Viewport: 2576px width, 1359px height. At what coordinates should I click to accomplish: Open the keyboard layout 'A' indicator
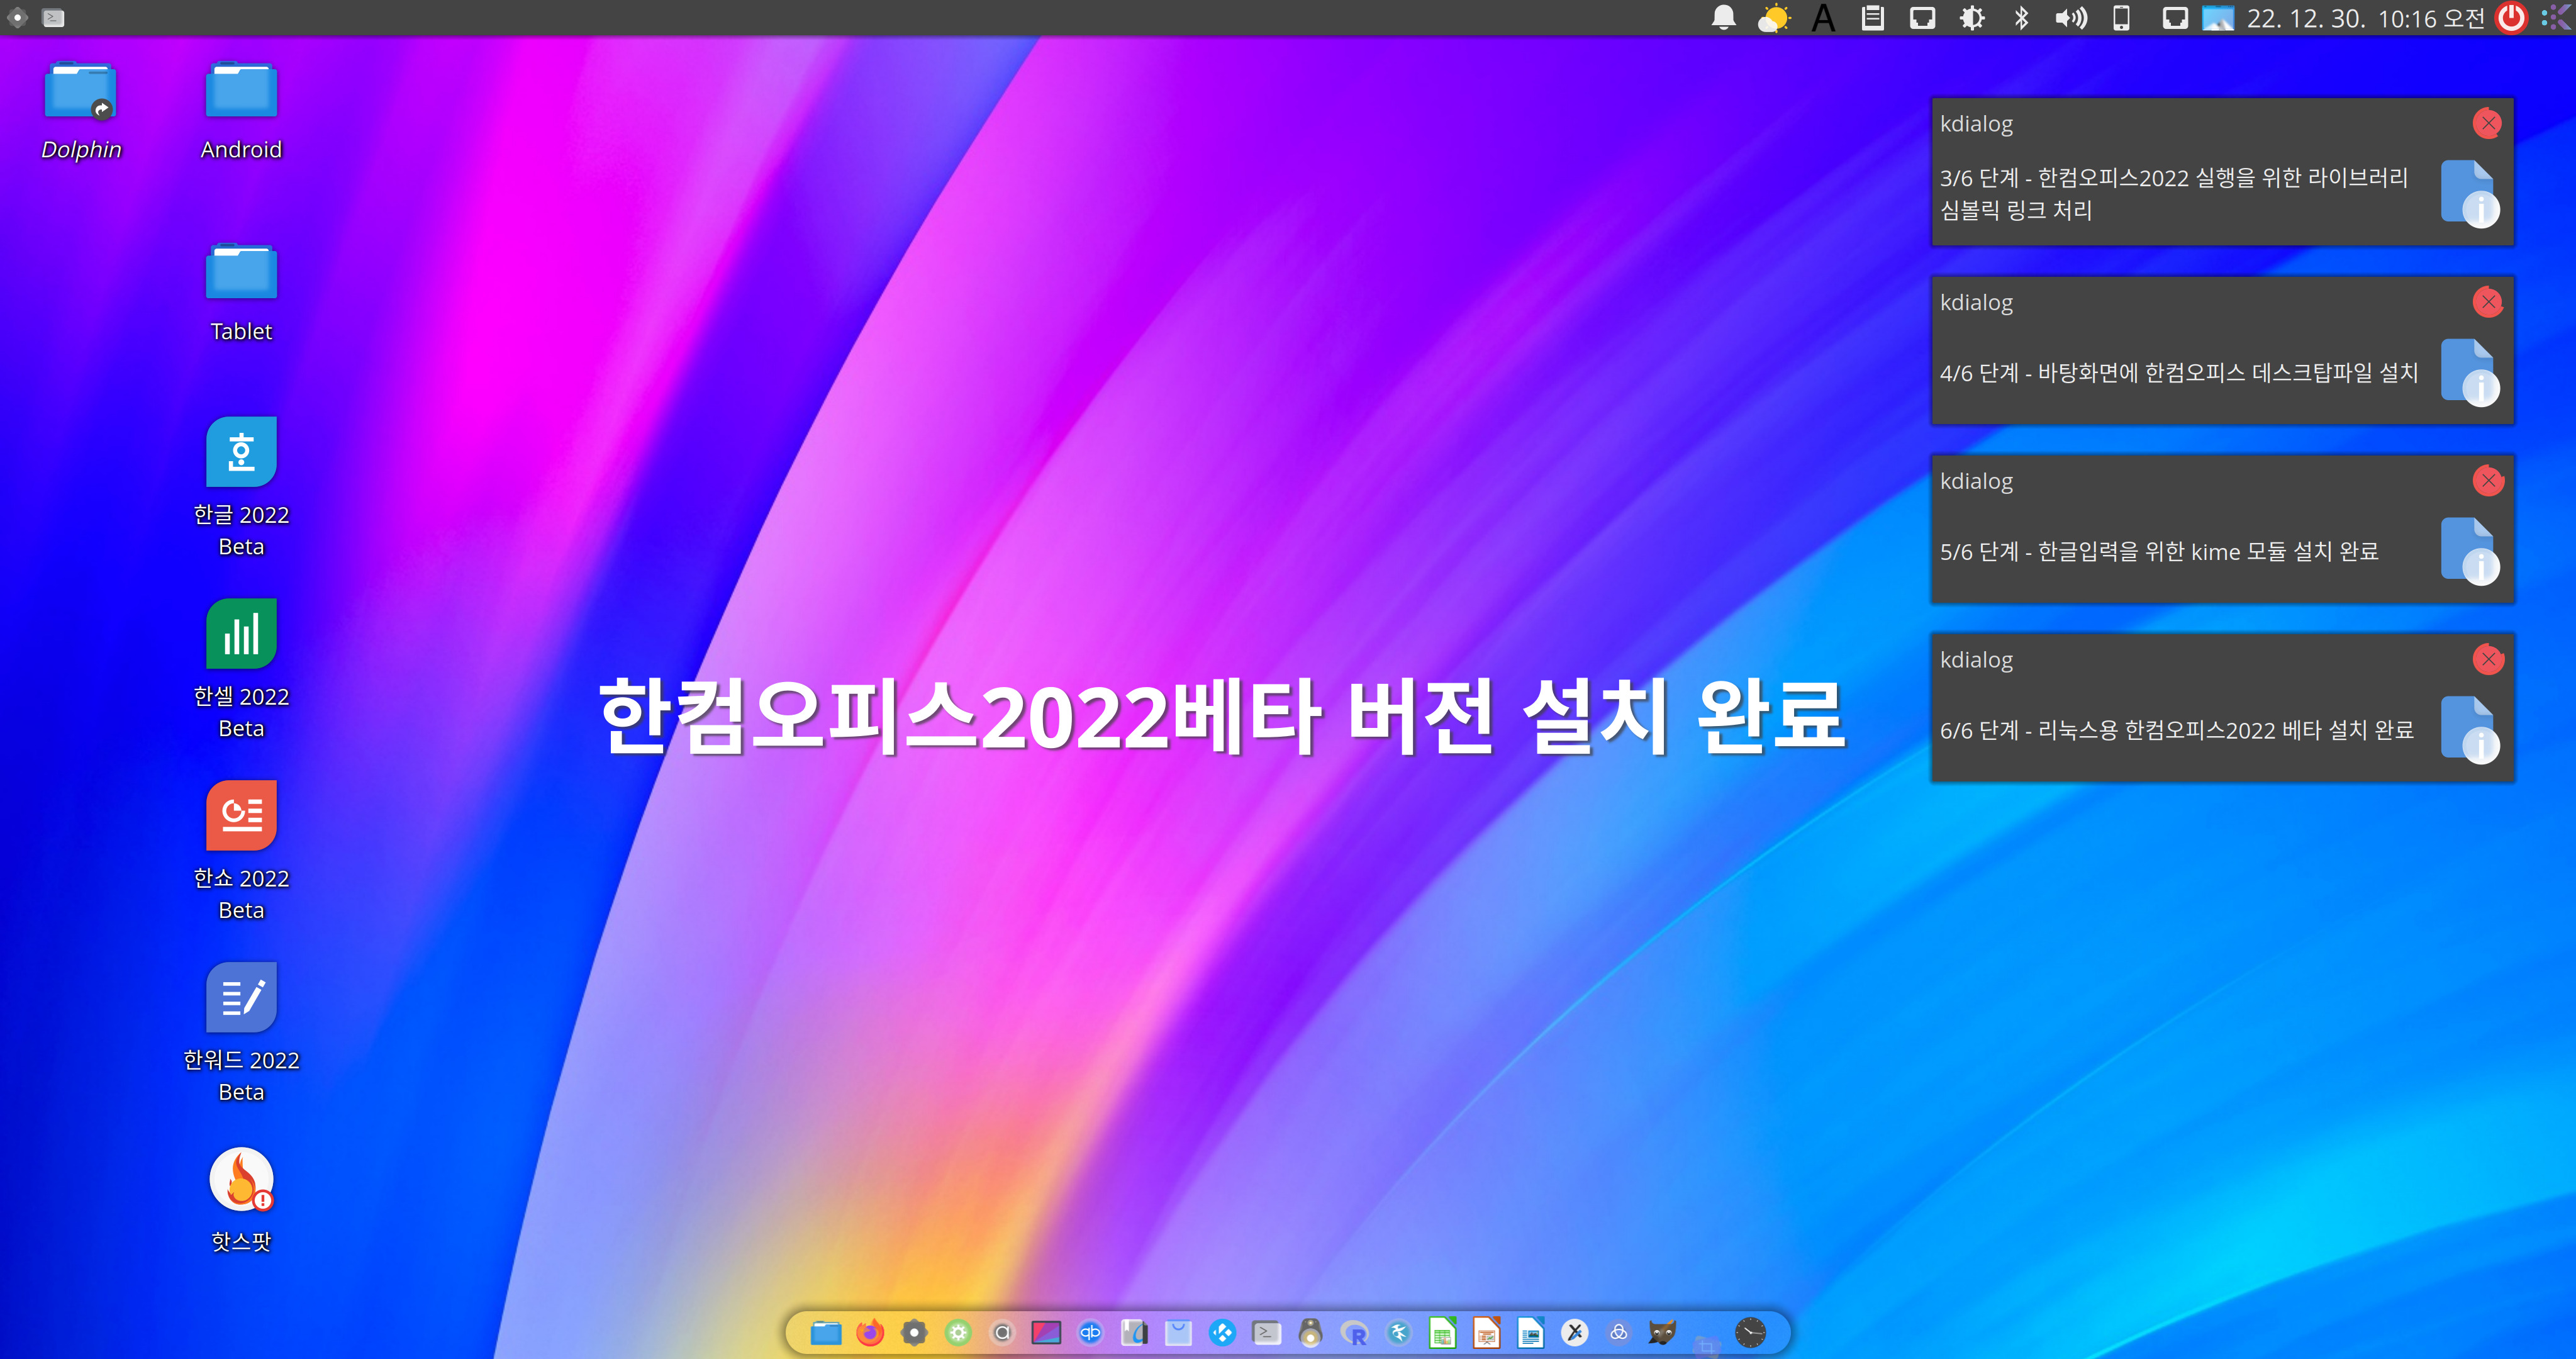[x=1824, y=18]
